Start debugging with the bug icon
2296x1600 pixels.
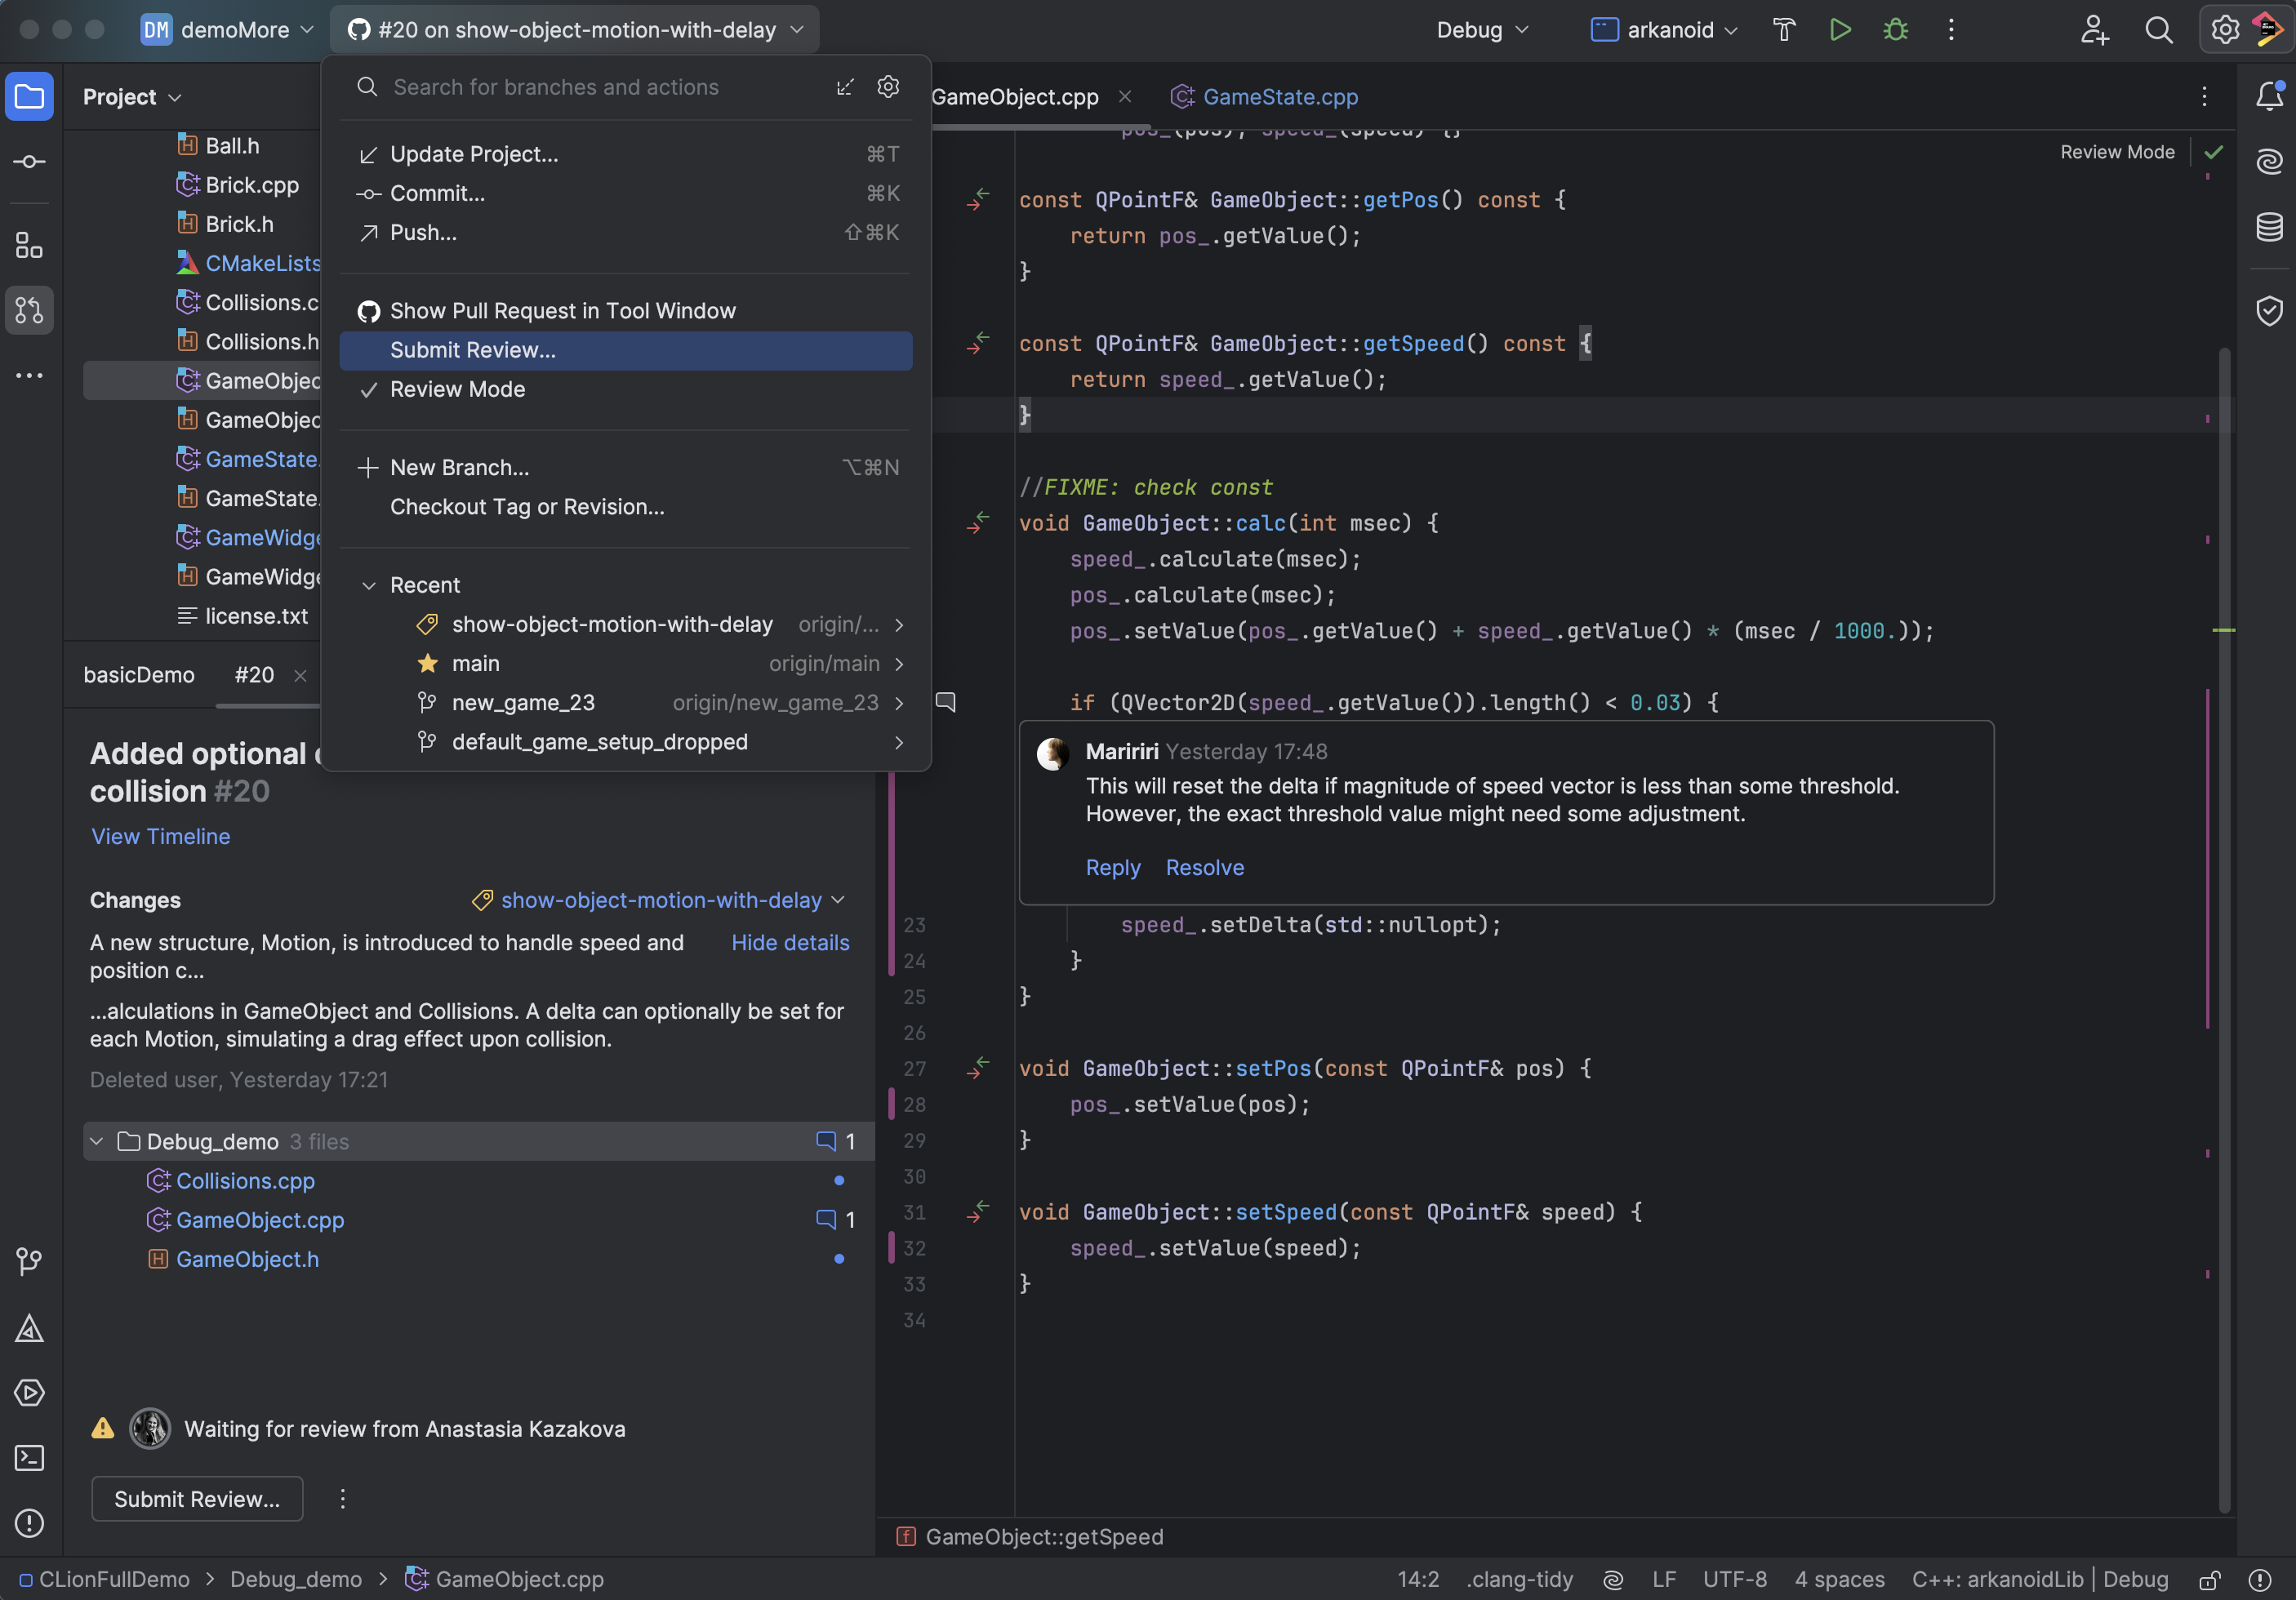[1895, 30]
